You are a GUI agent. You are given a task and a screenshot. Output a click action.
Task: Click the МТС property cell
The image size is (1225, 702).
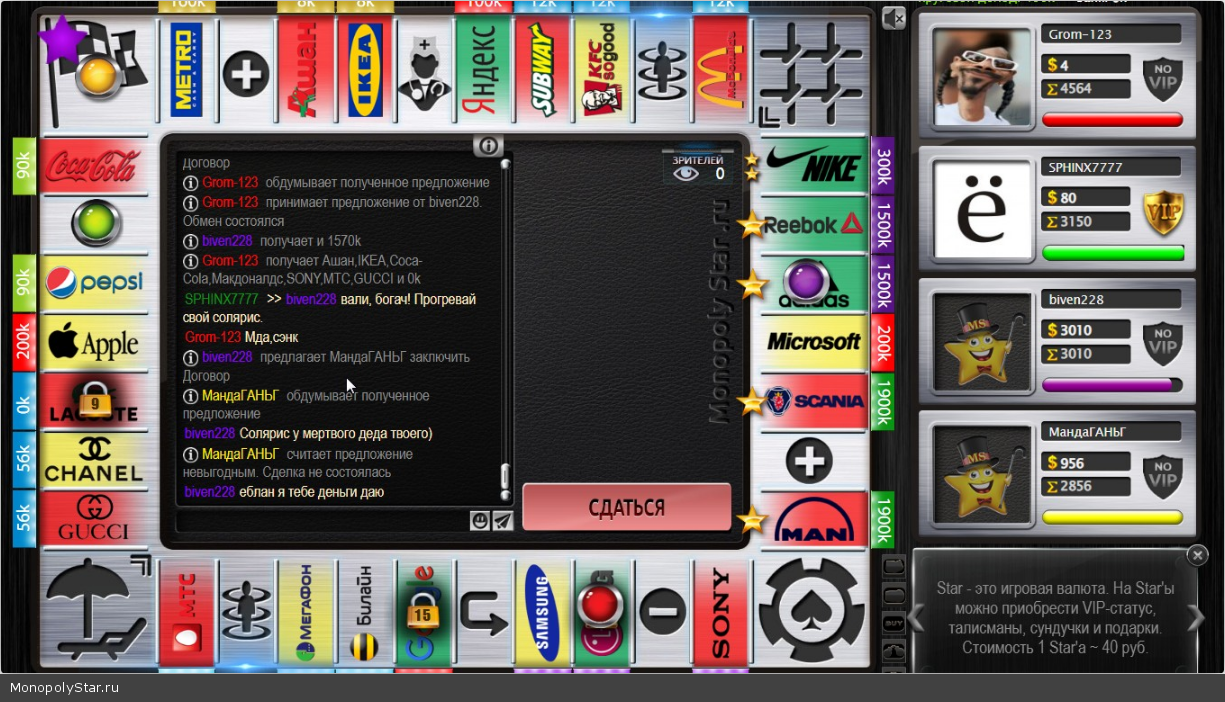click(186, 613)
